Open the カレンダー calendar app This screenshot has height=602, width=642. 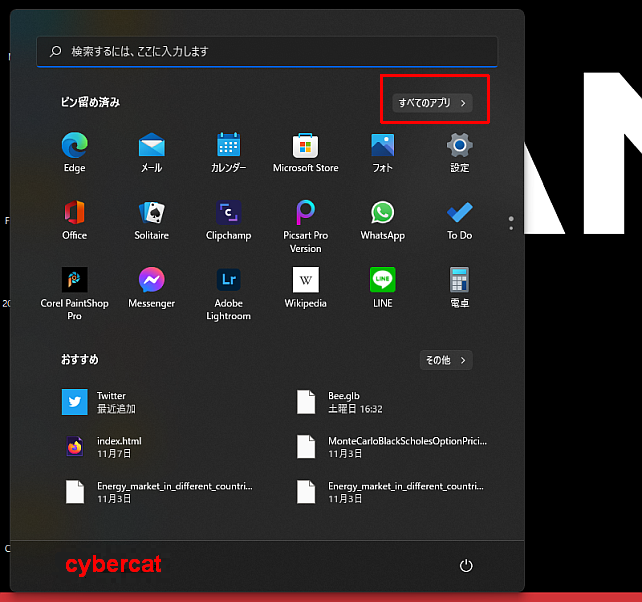[228, 152]
